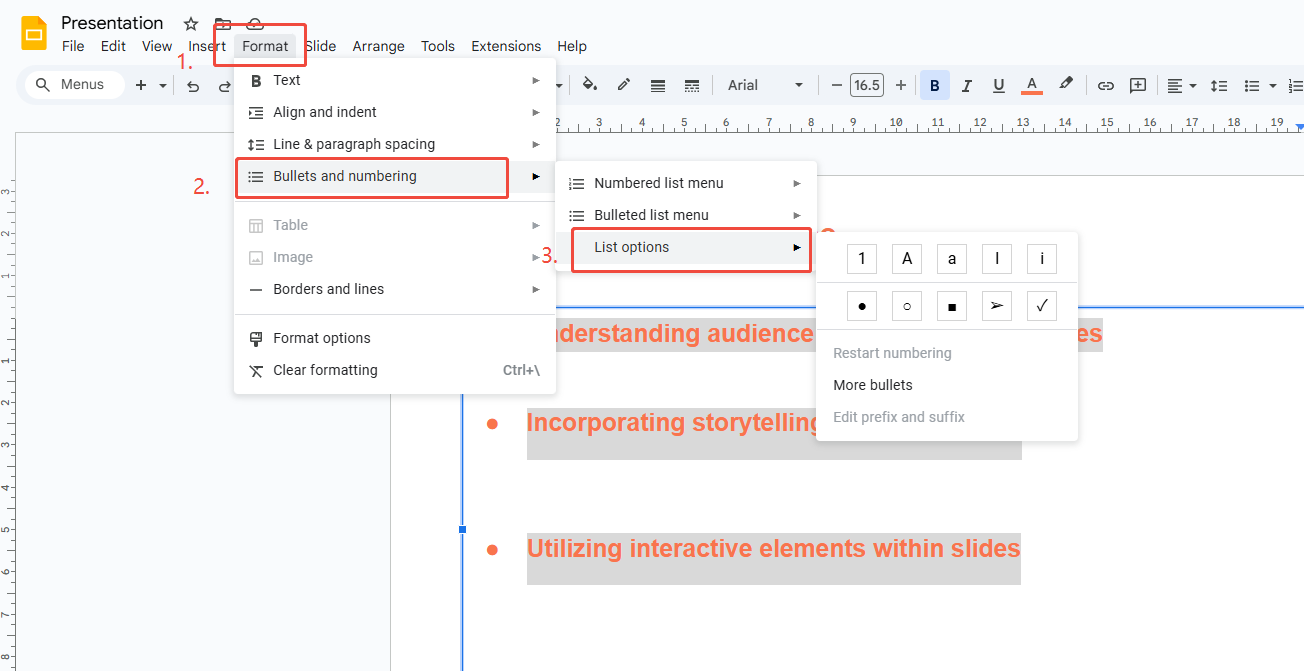Click the border color pencil icon
1304x671 pixels.
click(x=624, y=85)
